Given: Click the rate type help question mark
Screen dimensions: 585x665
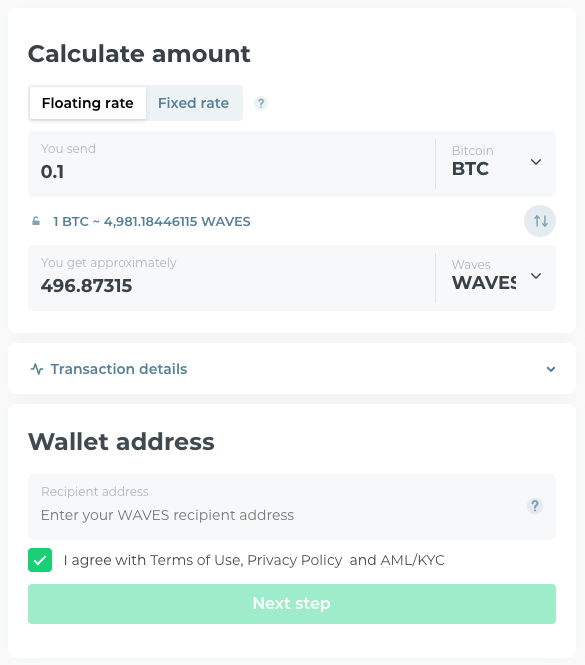Looking at the screenshot, I should pos(261,103).
